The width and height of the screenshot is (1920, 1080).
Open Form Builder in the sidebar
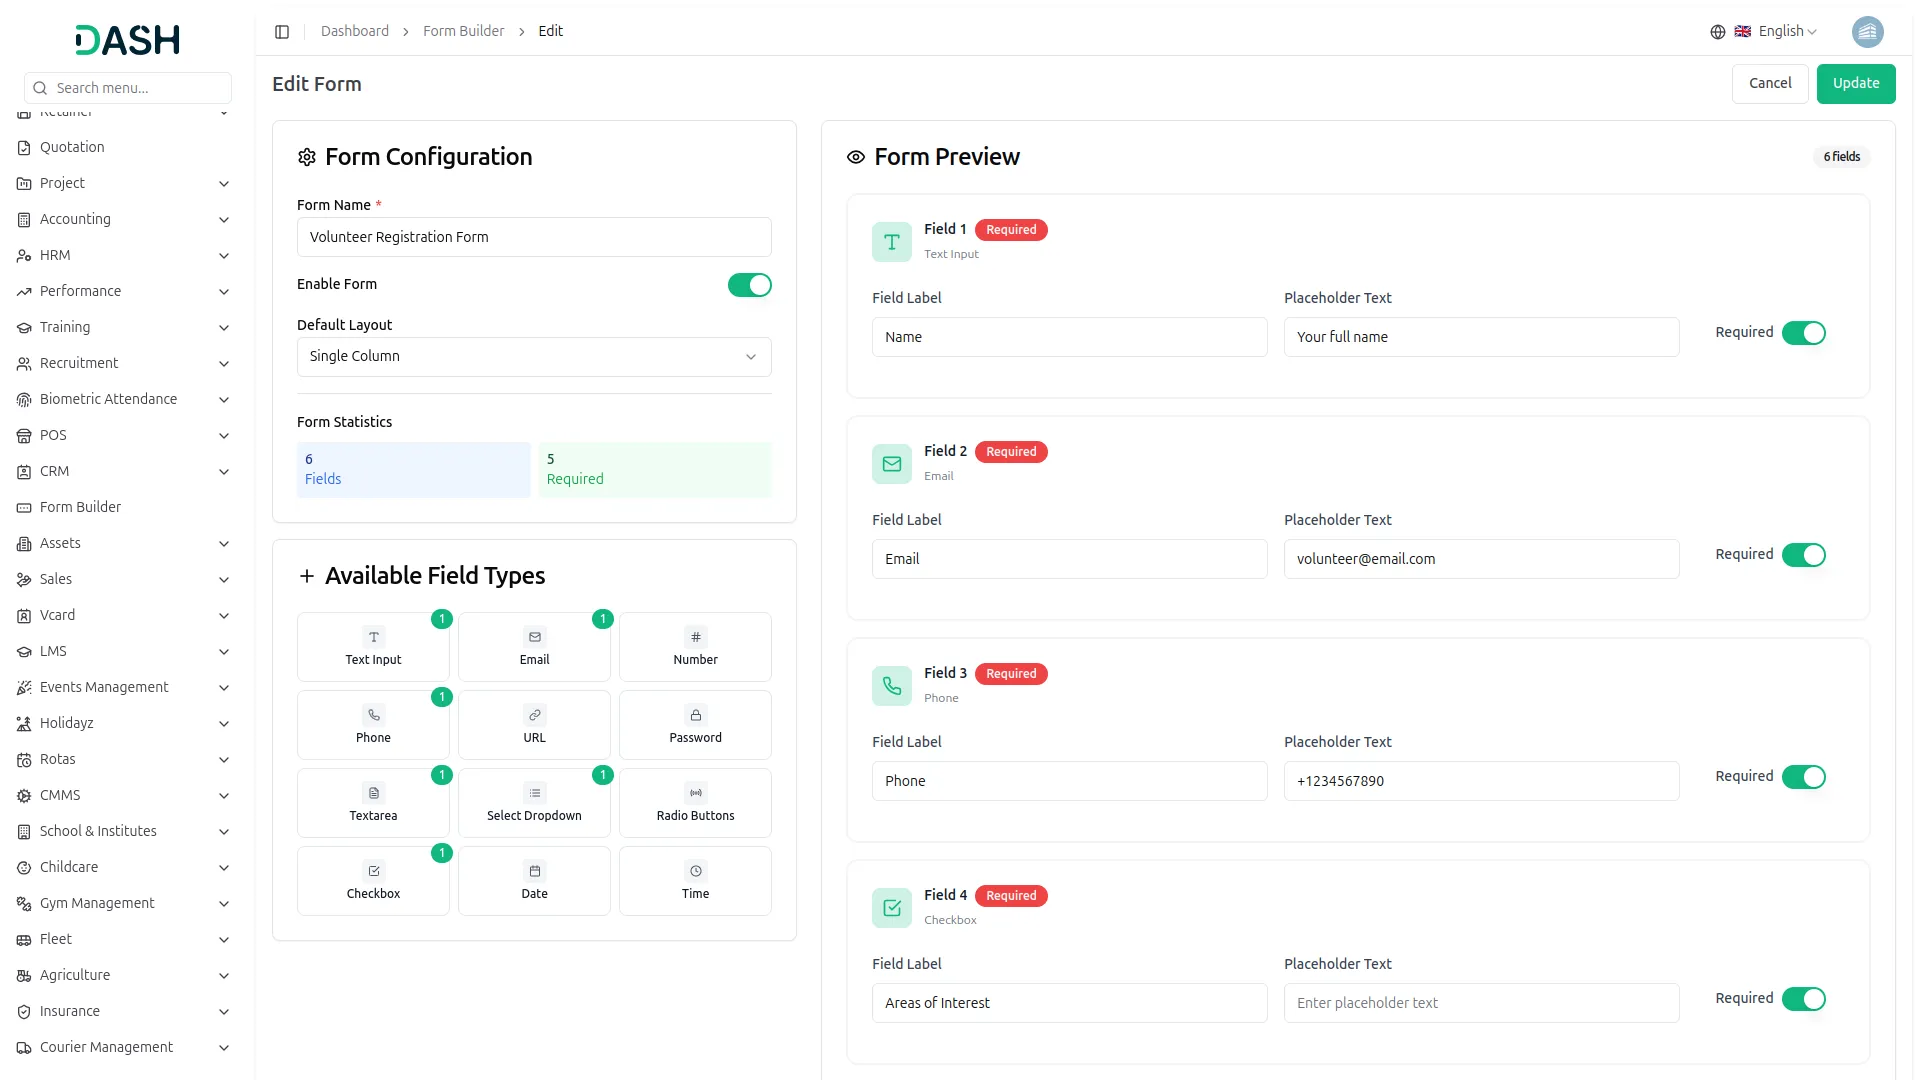[x=80, y=507]
